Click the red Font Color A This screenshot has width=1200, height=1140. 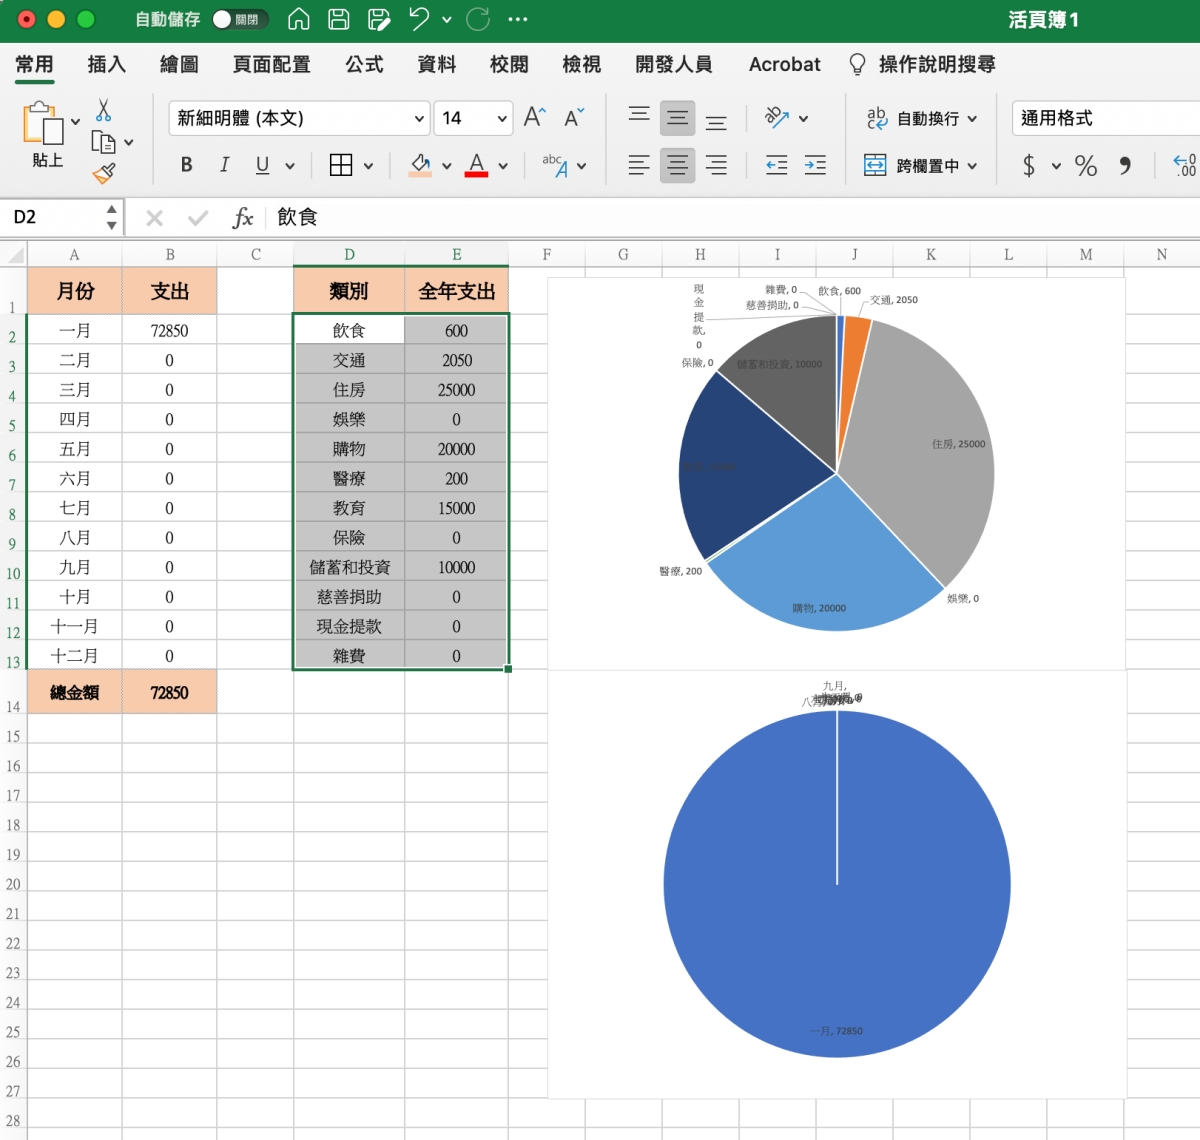[477, 165]
